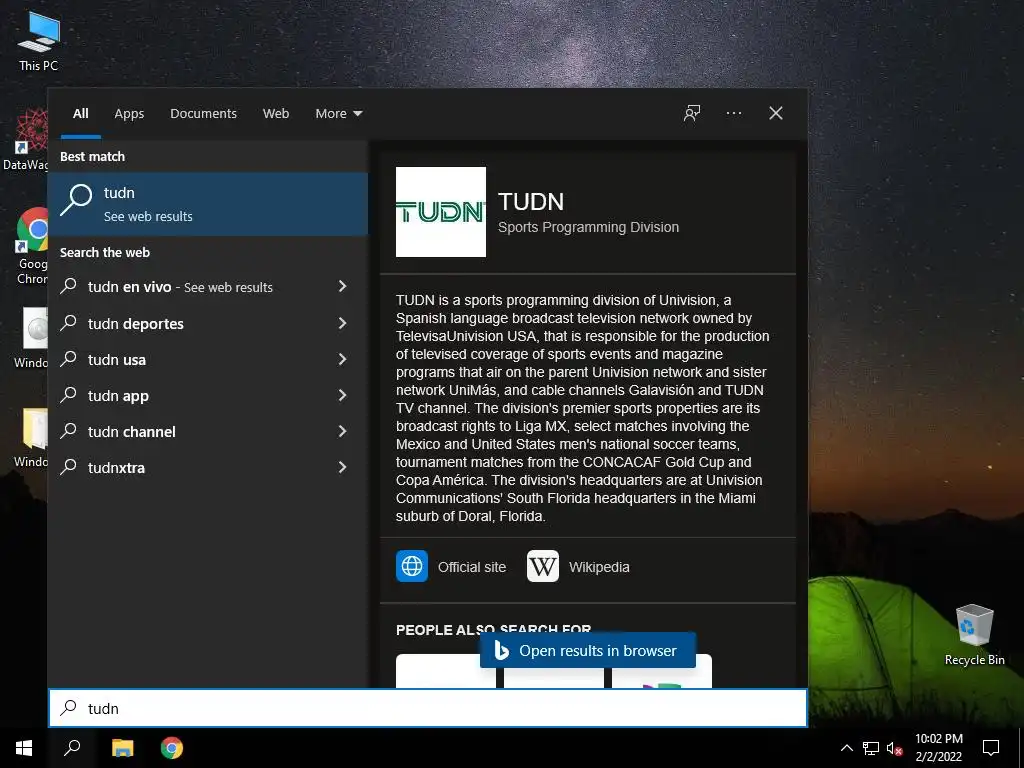This screenshot has width=1024, height=768.
Task: Select the tudn usa suggestion
Action: (x=208, y=359)
